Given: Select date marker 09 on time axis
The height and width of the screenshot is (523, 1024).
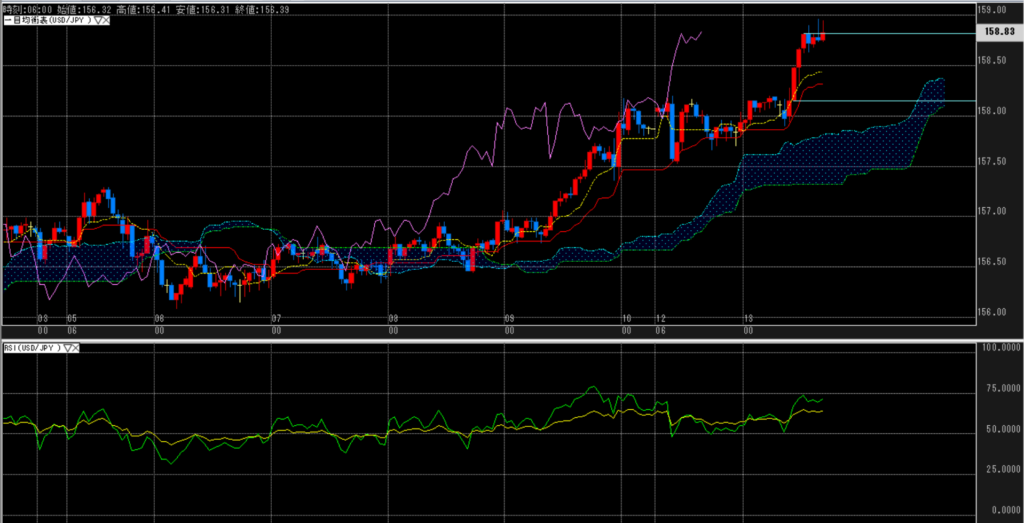Looking at the screenshot, I should tap(508, 320).
